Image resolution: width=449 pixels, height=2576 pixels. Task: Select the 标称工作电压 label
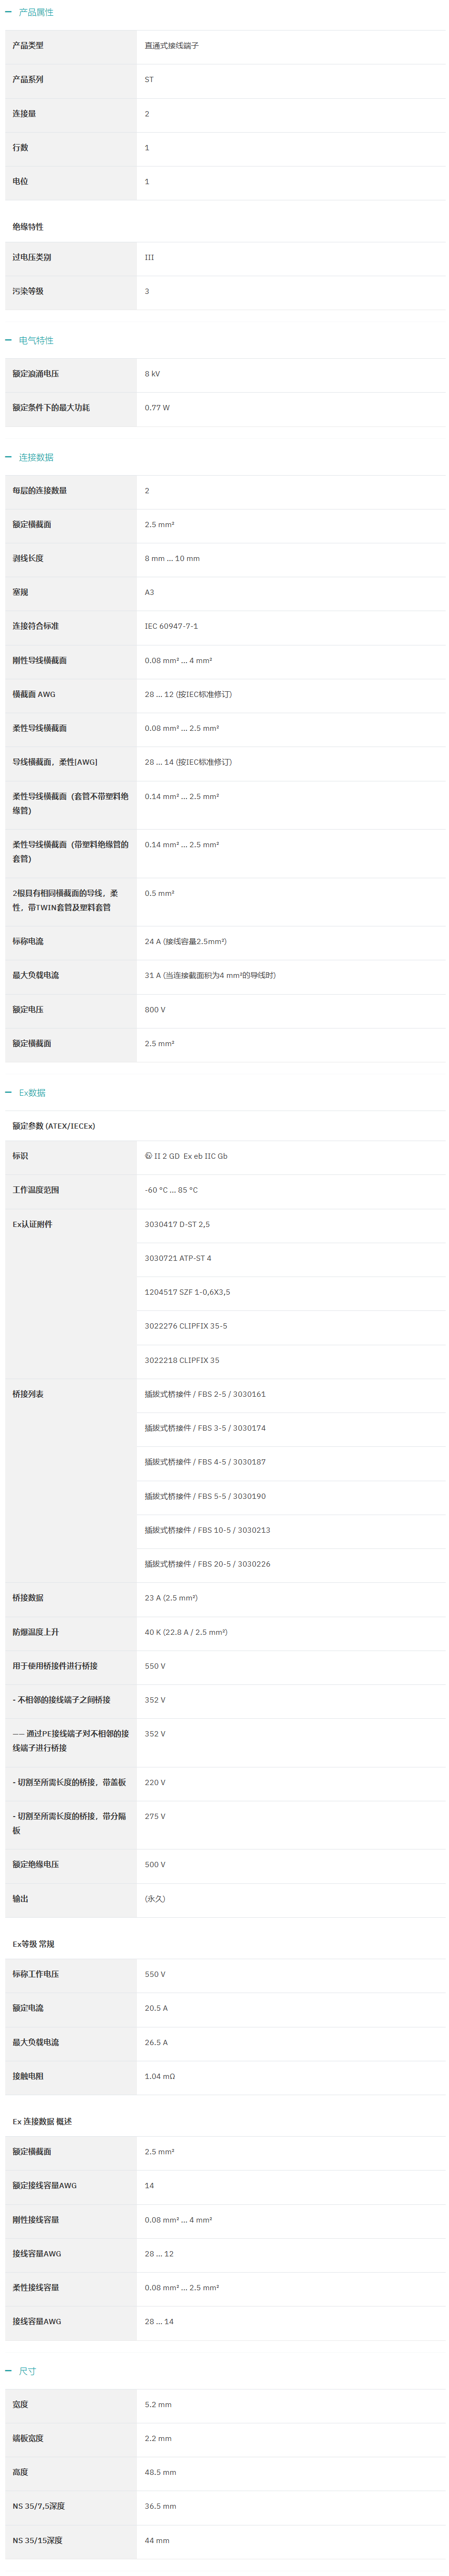point(36,1975)
